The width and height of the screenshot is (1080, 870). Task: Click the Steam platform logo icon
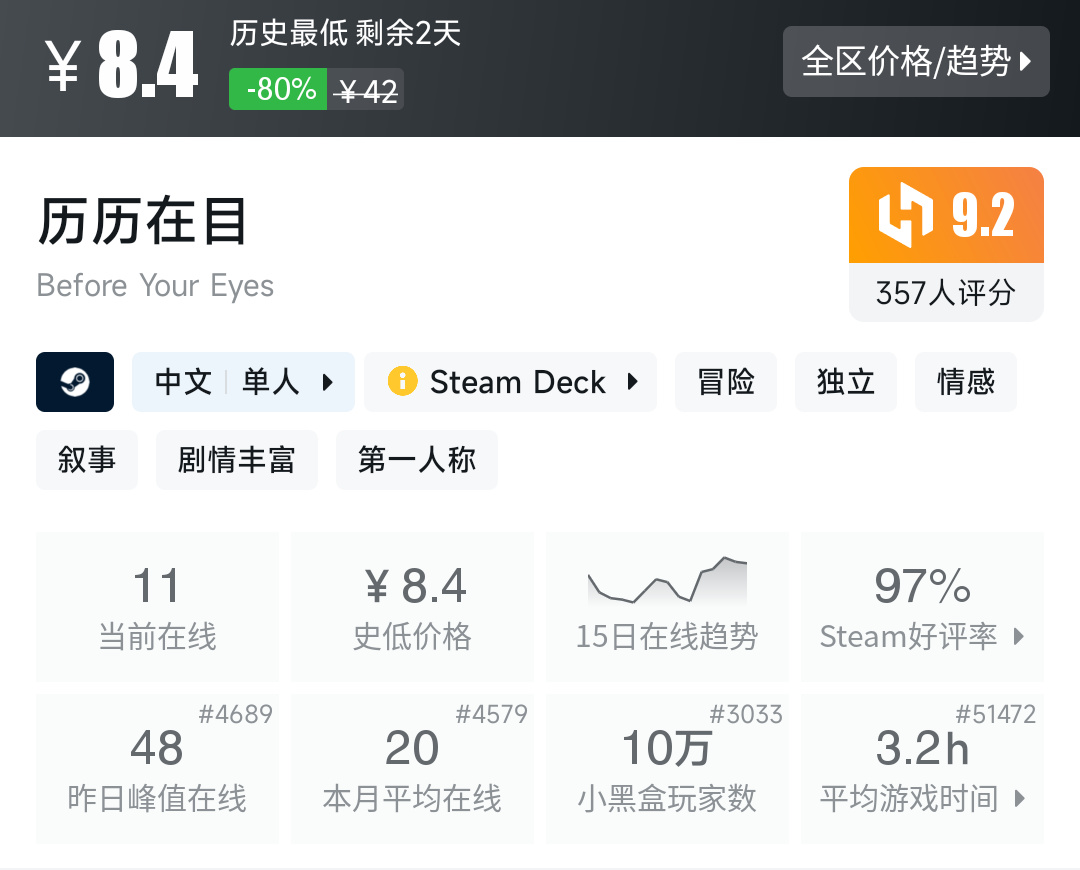click(75, 382)
